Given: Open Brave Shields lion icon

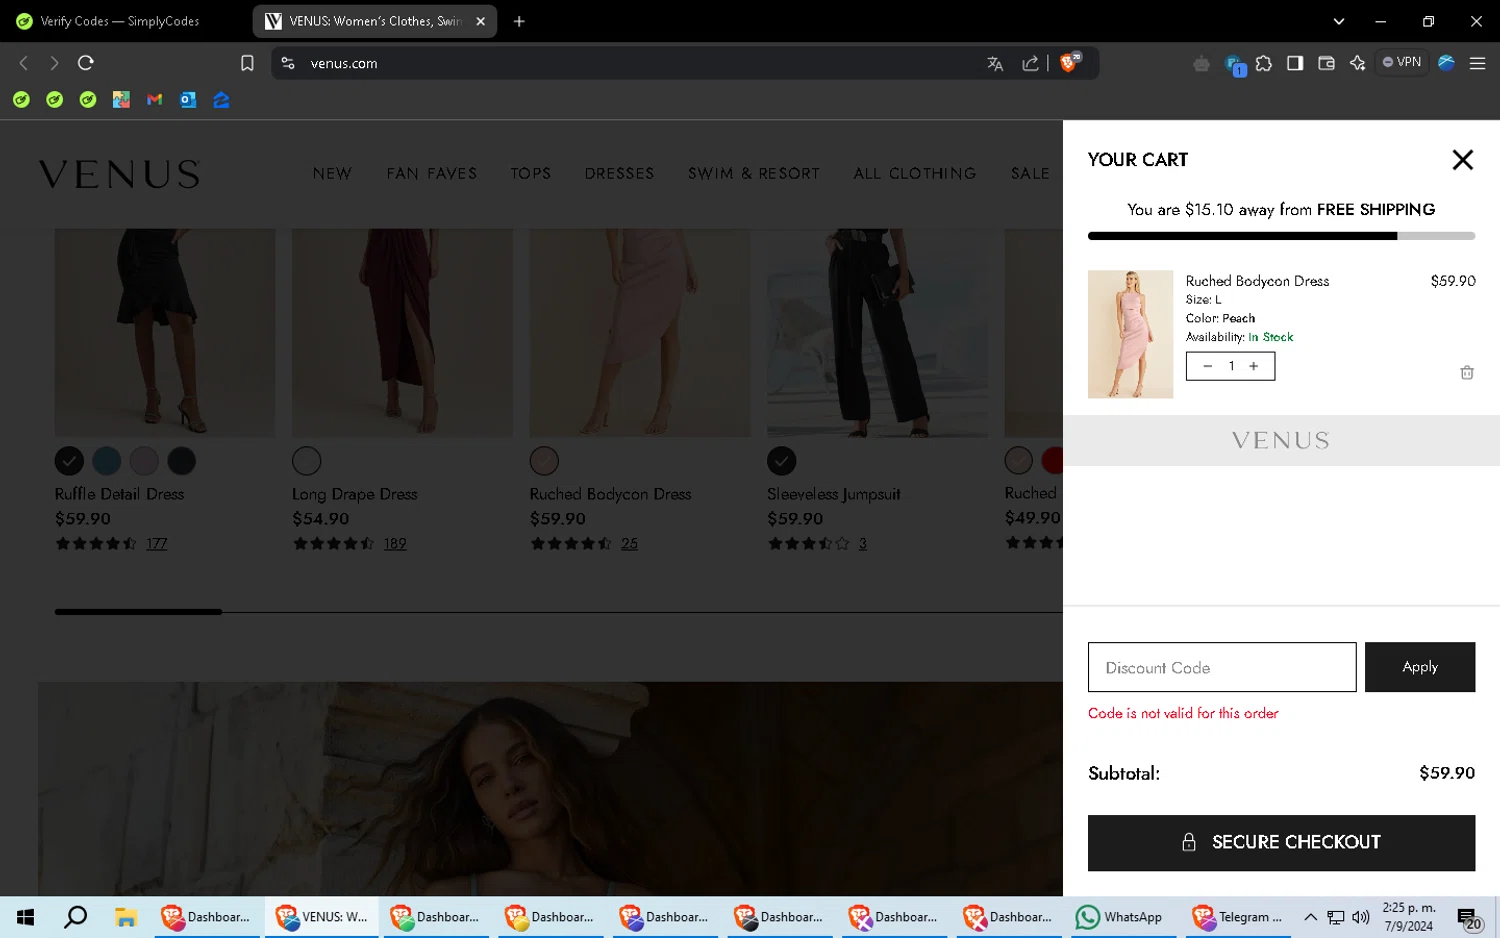Looking at the screenshot, I should 1070,63.
